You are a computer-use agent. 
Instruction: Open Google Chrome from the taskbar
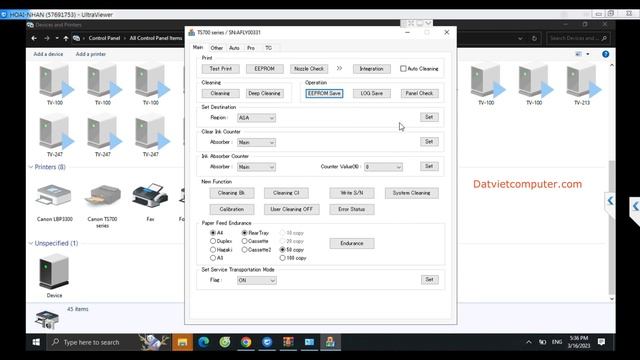point(246,342)
